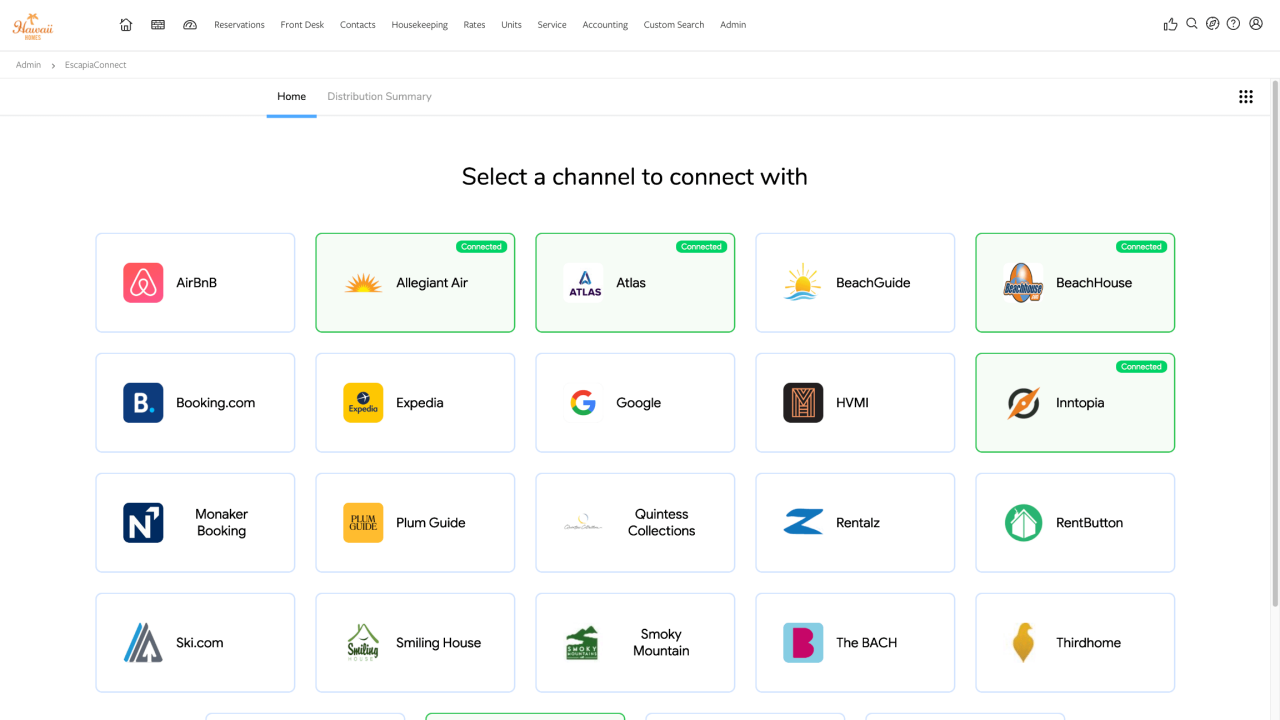Click the compass icon in the top bar

pos(1213,24)
